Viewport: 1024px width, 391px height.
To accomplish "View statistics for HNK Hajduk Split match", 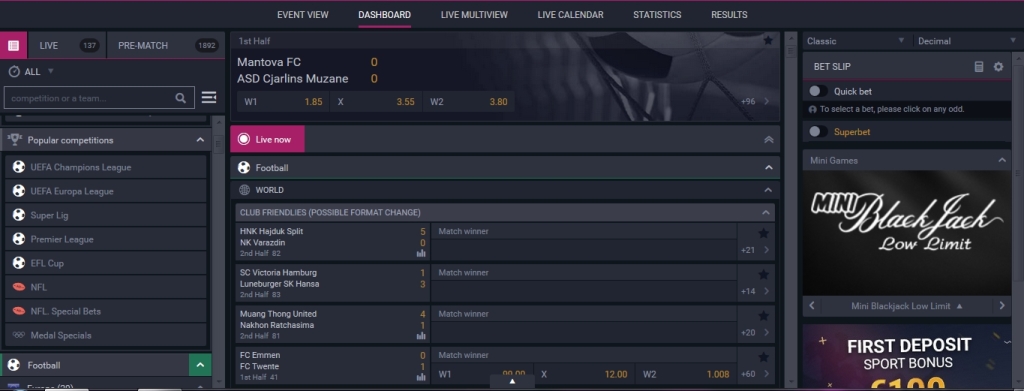I will 421,253.
